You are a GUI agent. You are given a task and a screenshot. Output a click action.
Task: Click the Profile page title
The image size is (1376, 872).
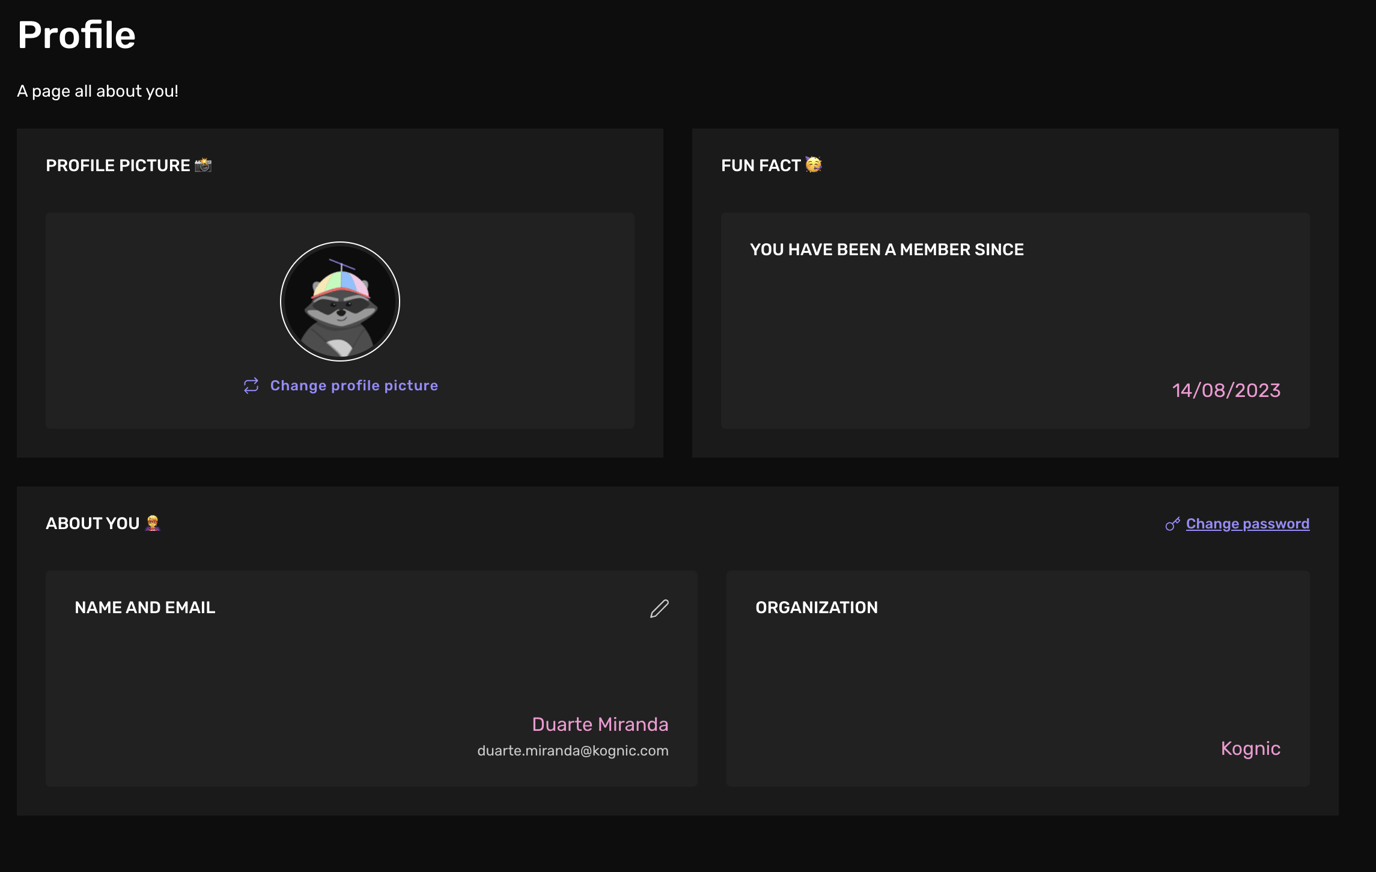[x=76, y=36]
